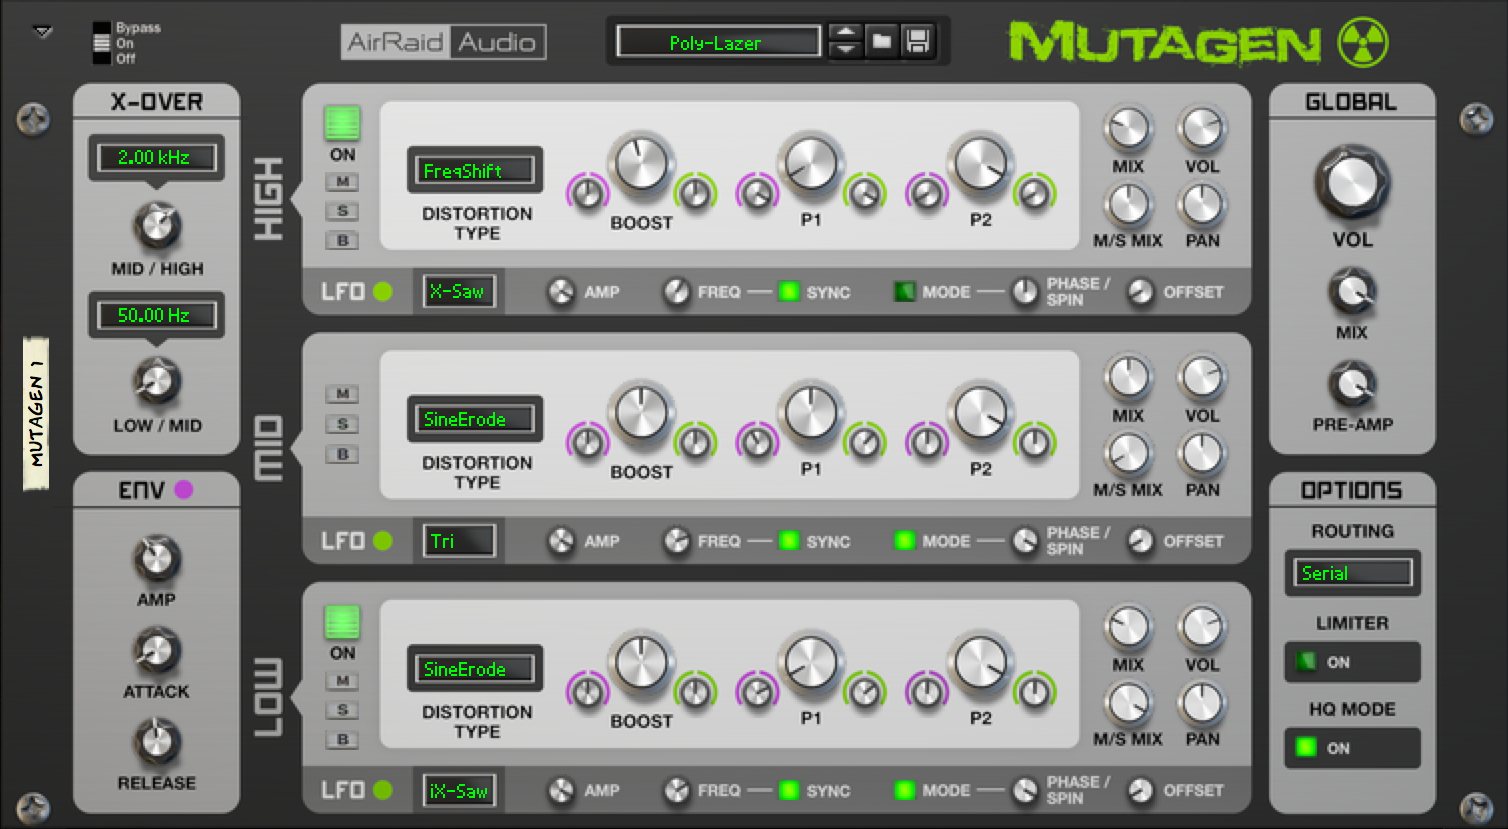Toggle LOW band LFO SYNC button

(x=789, y=790)
